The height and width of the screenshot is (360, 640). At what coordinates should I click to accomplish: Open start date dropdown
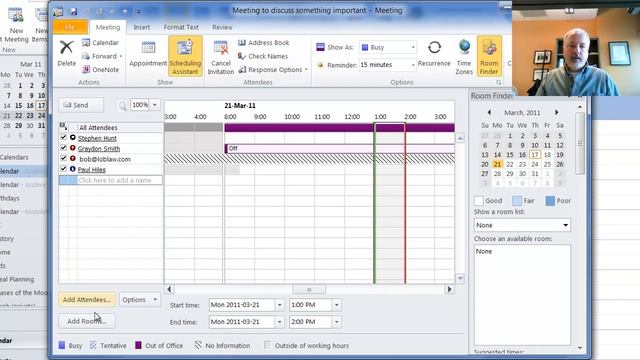coord(280,305)
